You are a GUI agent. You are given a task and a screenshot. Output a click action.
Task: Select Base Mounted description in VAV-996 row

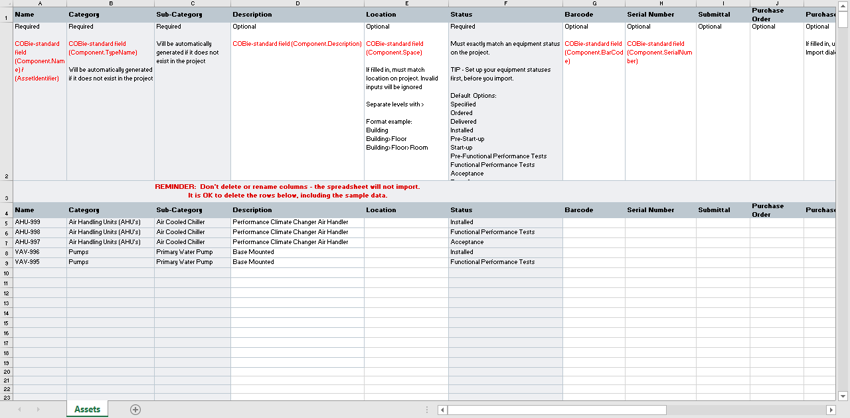pos(297,252)
